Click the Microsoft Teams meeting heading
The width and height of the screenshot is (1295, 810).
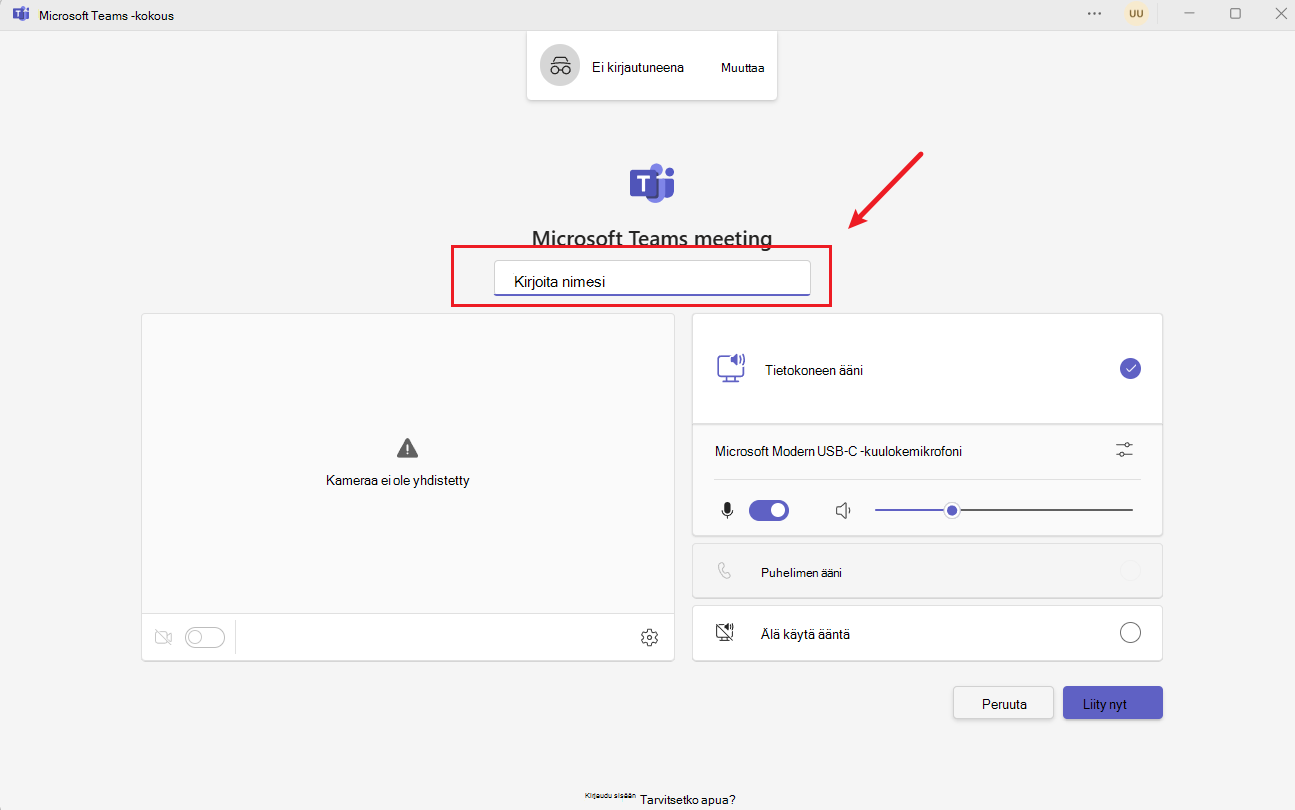pyautogui.click(x=652, y=238)
